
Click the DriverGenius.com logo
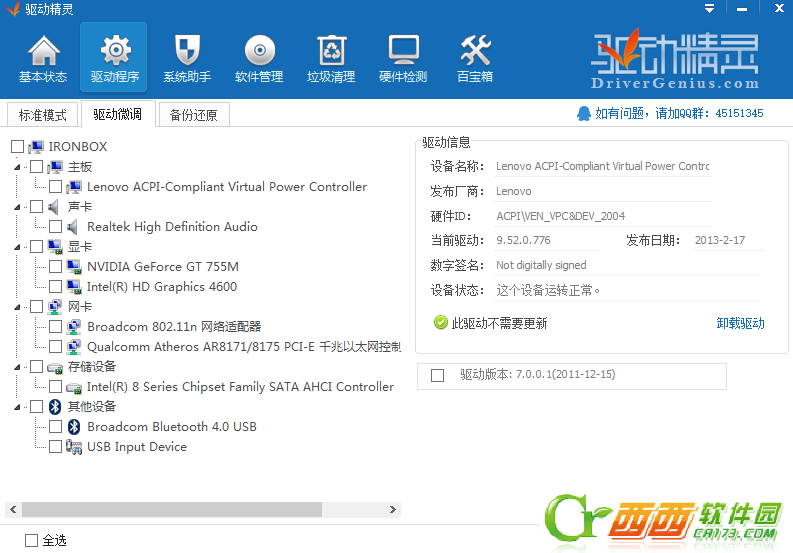pyautogui.click(x=675, y=60)
